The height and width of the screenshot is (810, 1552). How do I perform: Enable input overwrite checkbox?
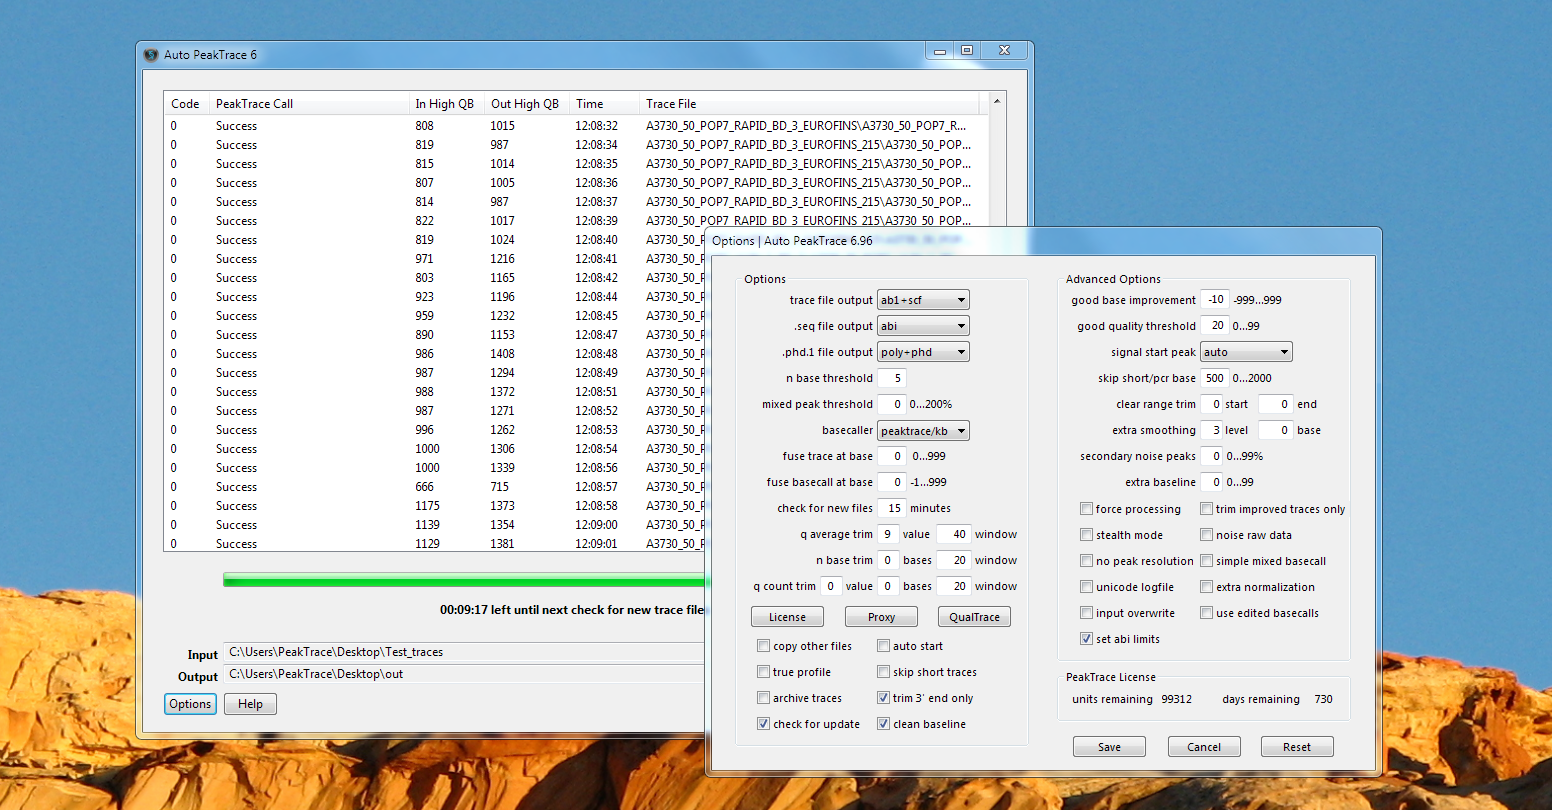1087,613
